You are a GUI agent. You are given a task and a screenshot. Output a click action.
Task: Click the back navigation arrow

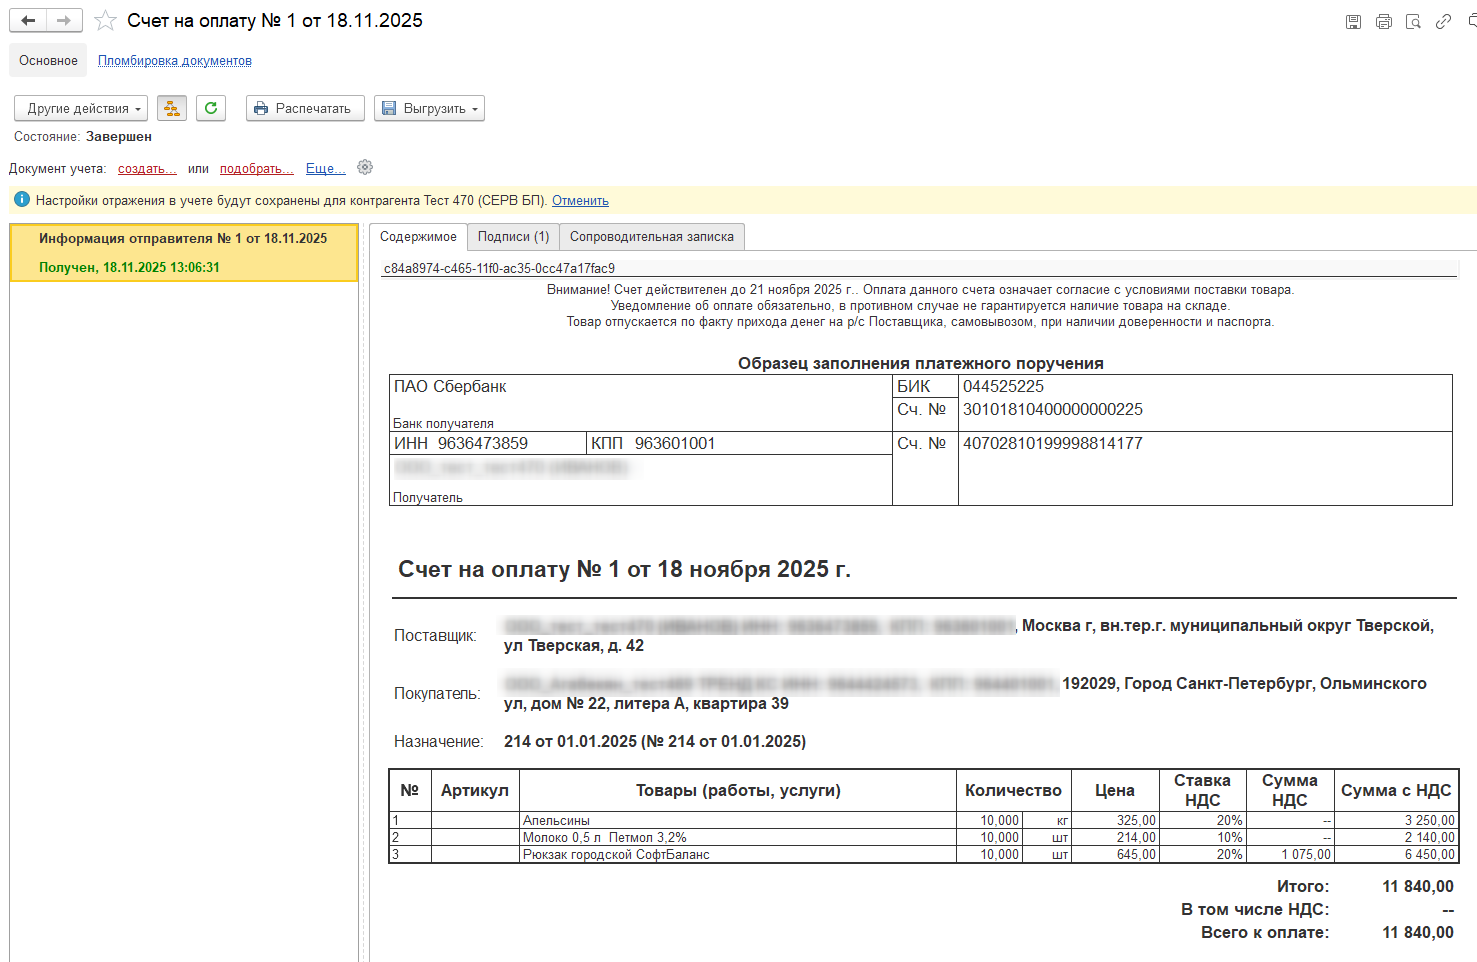point(28,21)
